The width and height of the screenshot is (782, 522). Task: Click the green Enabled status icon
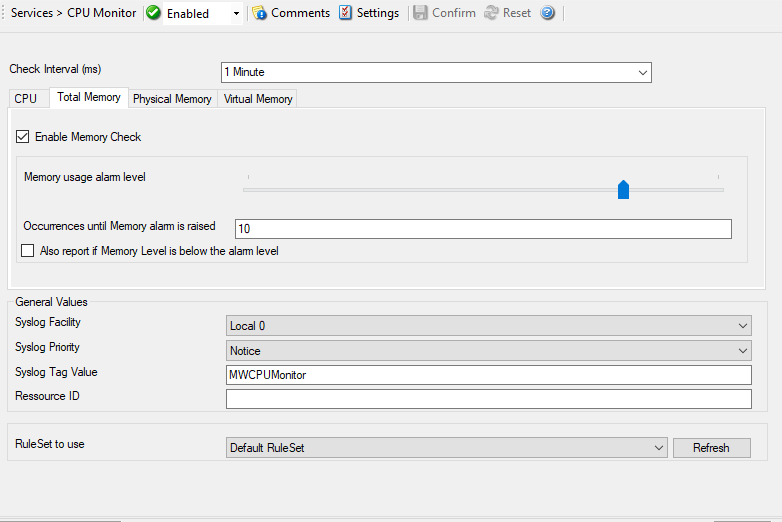[154, 13]
